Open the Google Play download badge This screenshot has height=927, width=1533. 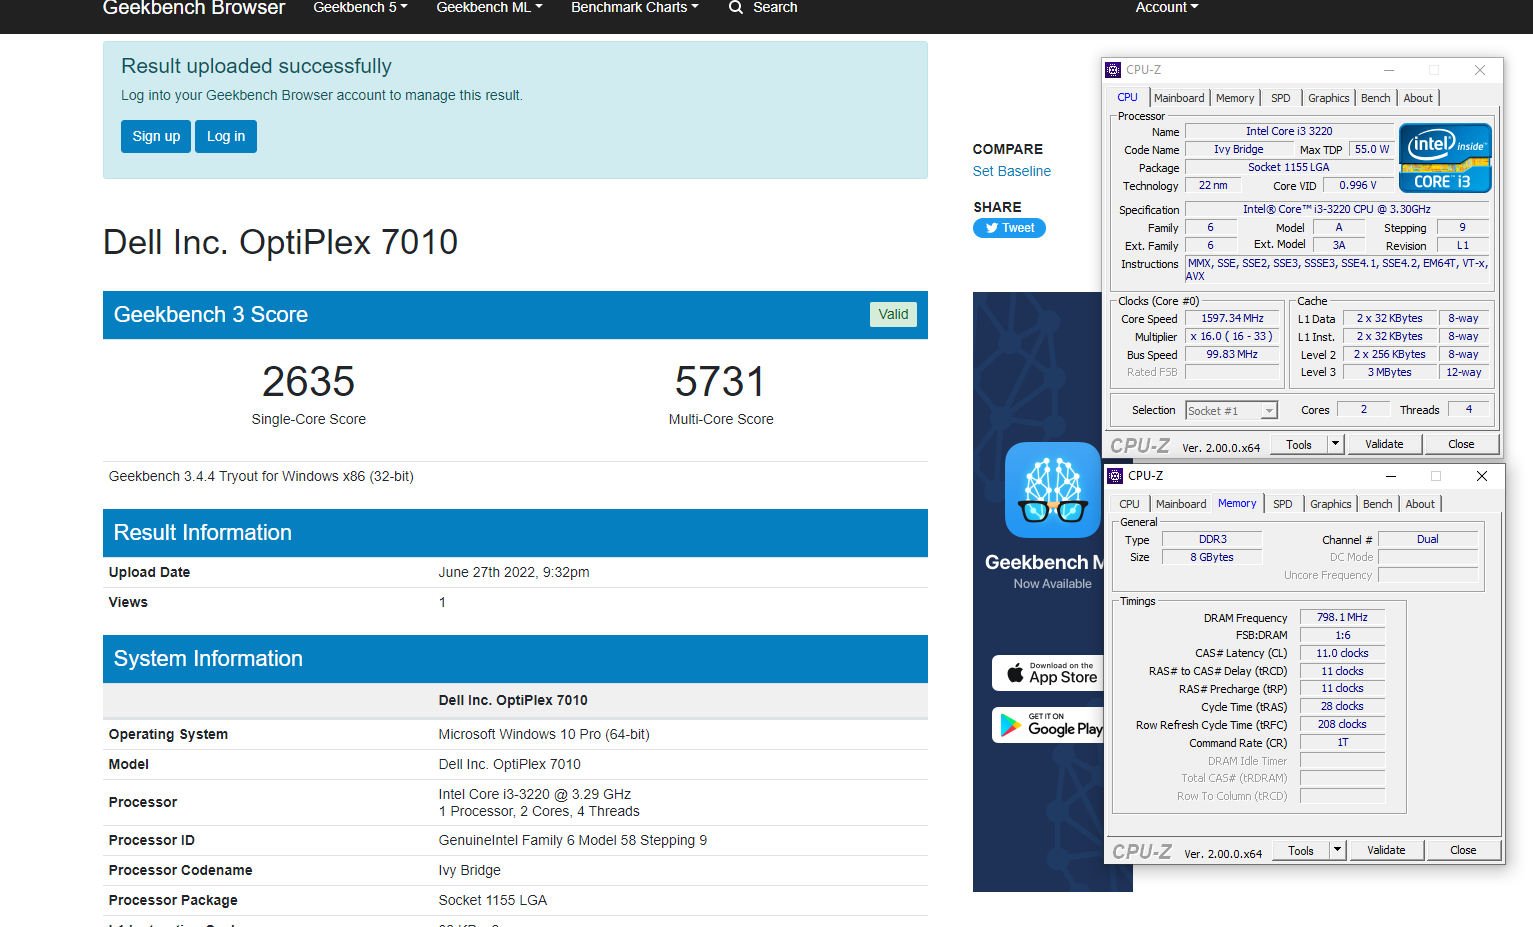[1050, 725]
